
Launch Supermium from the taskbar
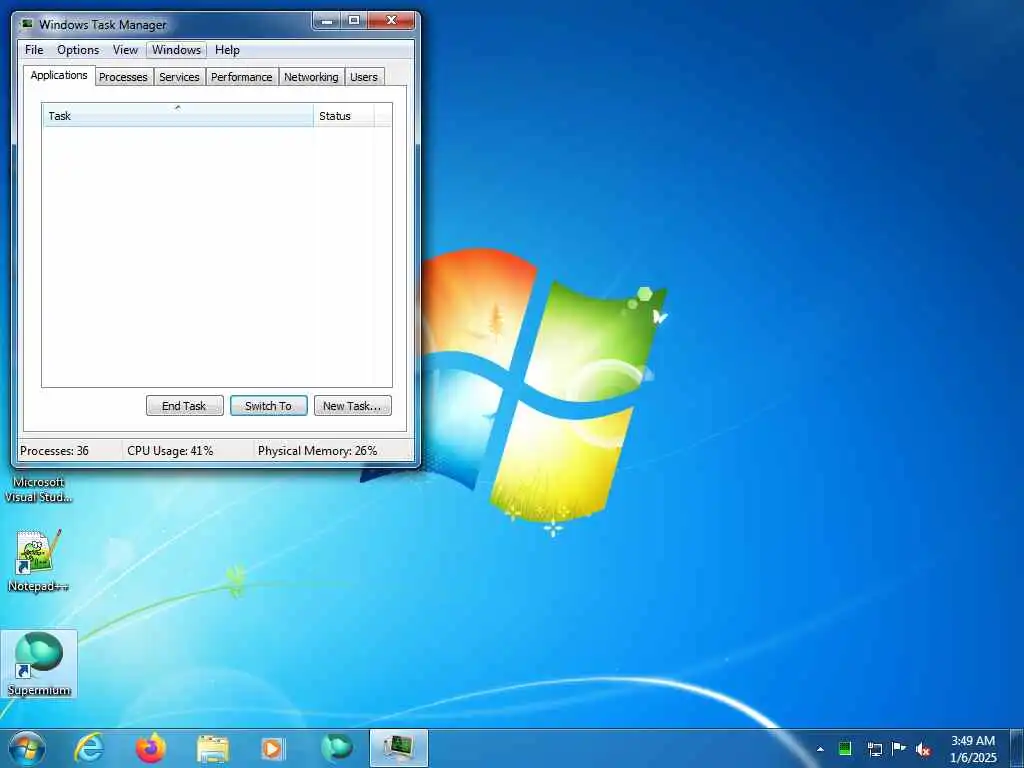click(337, 748)
